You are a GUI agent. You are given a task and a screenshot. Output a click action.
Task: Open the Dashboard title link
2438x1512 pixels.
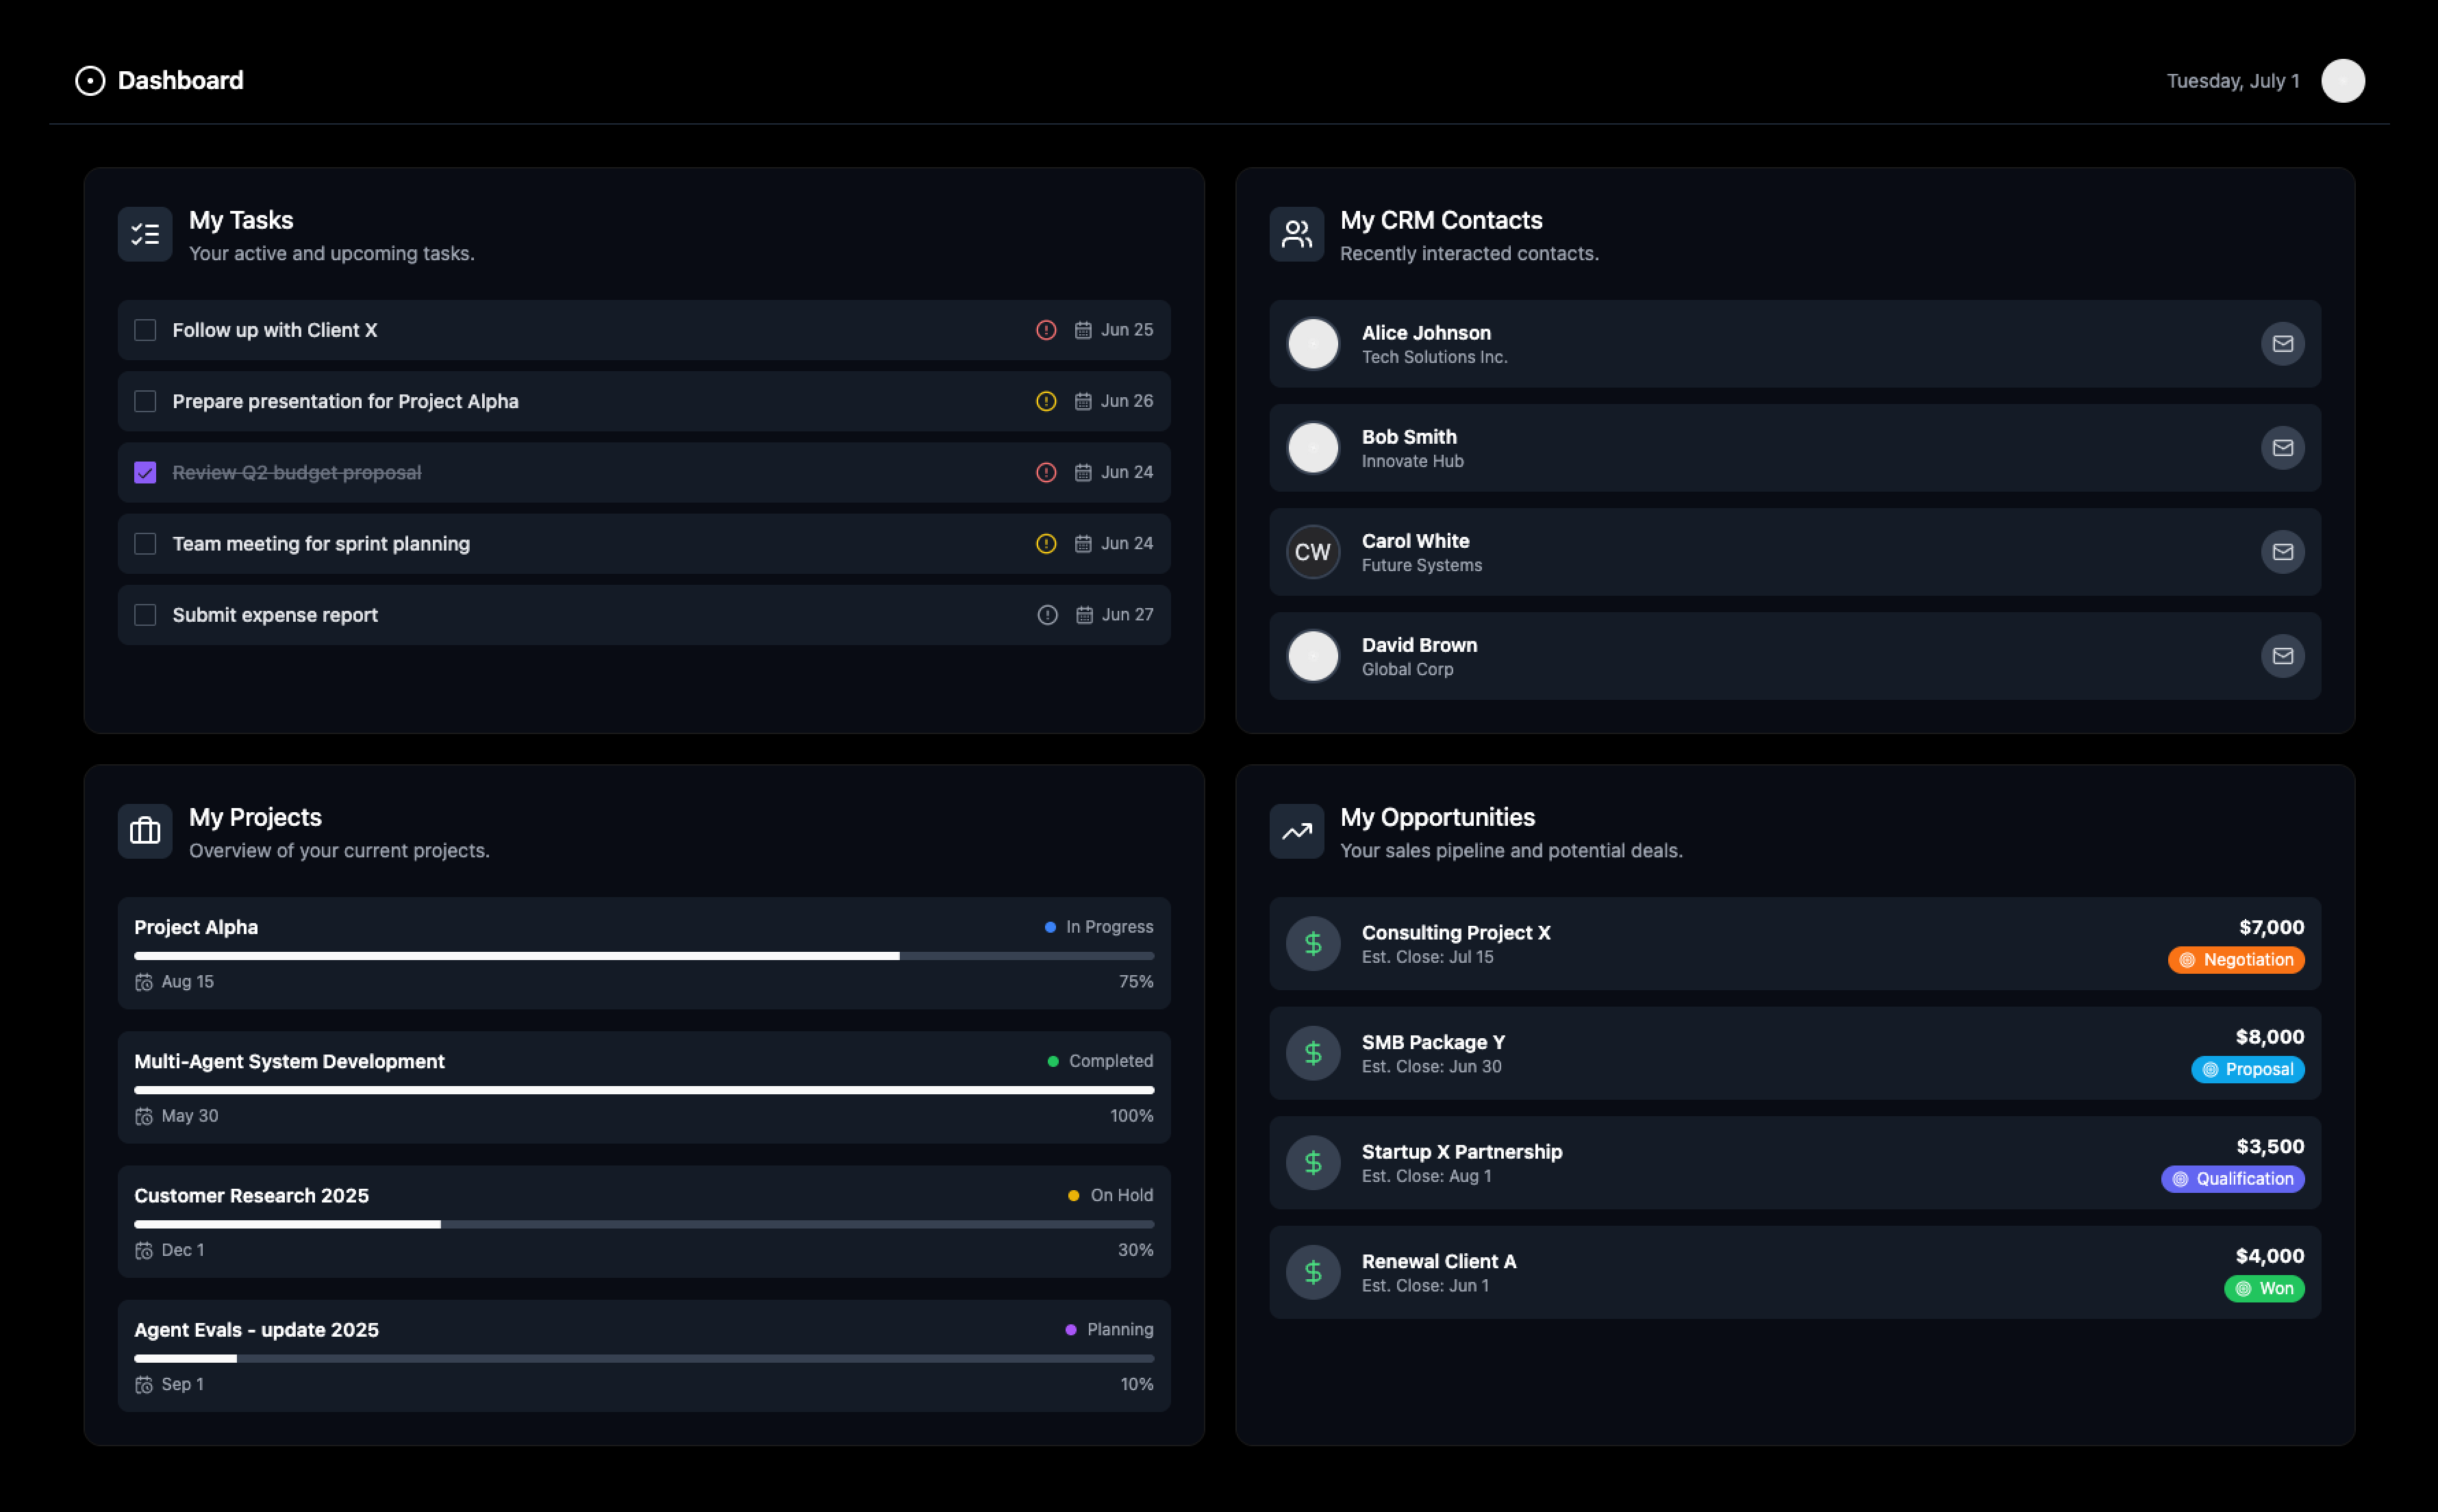(x=180, y=81)
